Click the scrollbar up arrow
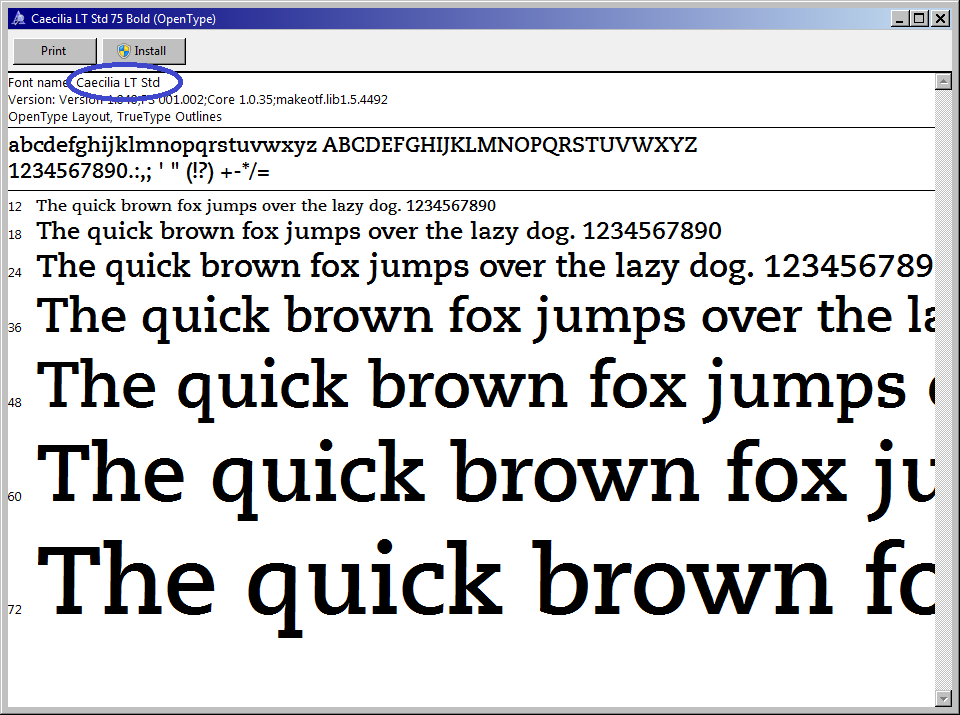 [943, 81]
